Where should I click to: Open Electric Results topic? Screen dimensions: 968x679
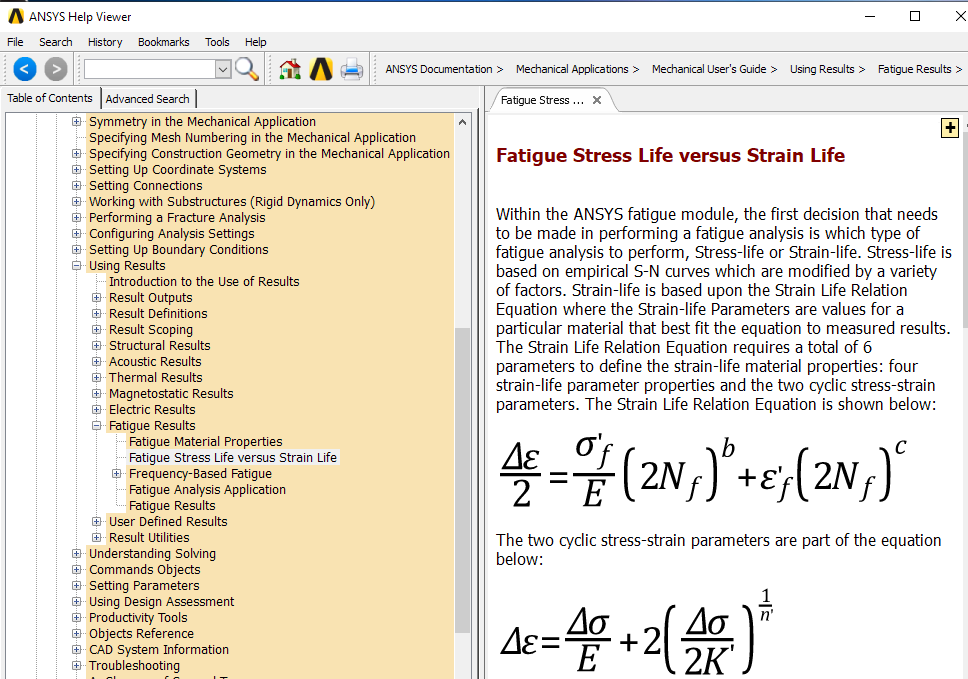pyautogui.click(x=152, y=410)
